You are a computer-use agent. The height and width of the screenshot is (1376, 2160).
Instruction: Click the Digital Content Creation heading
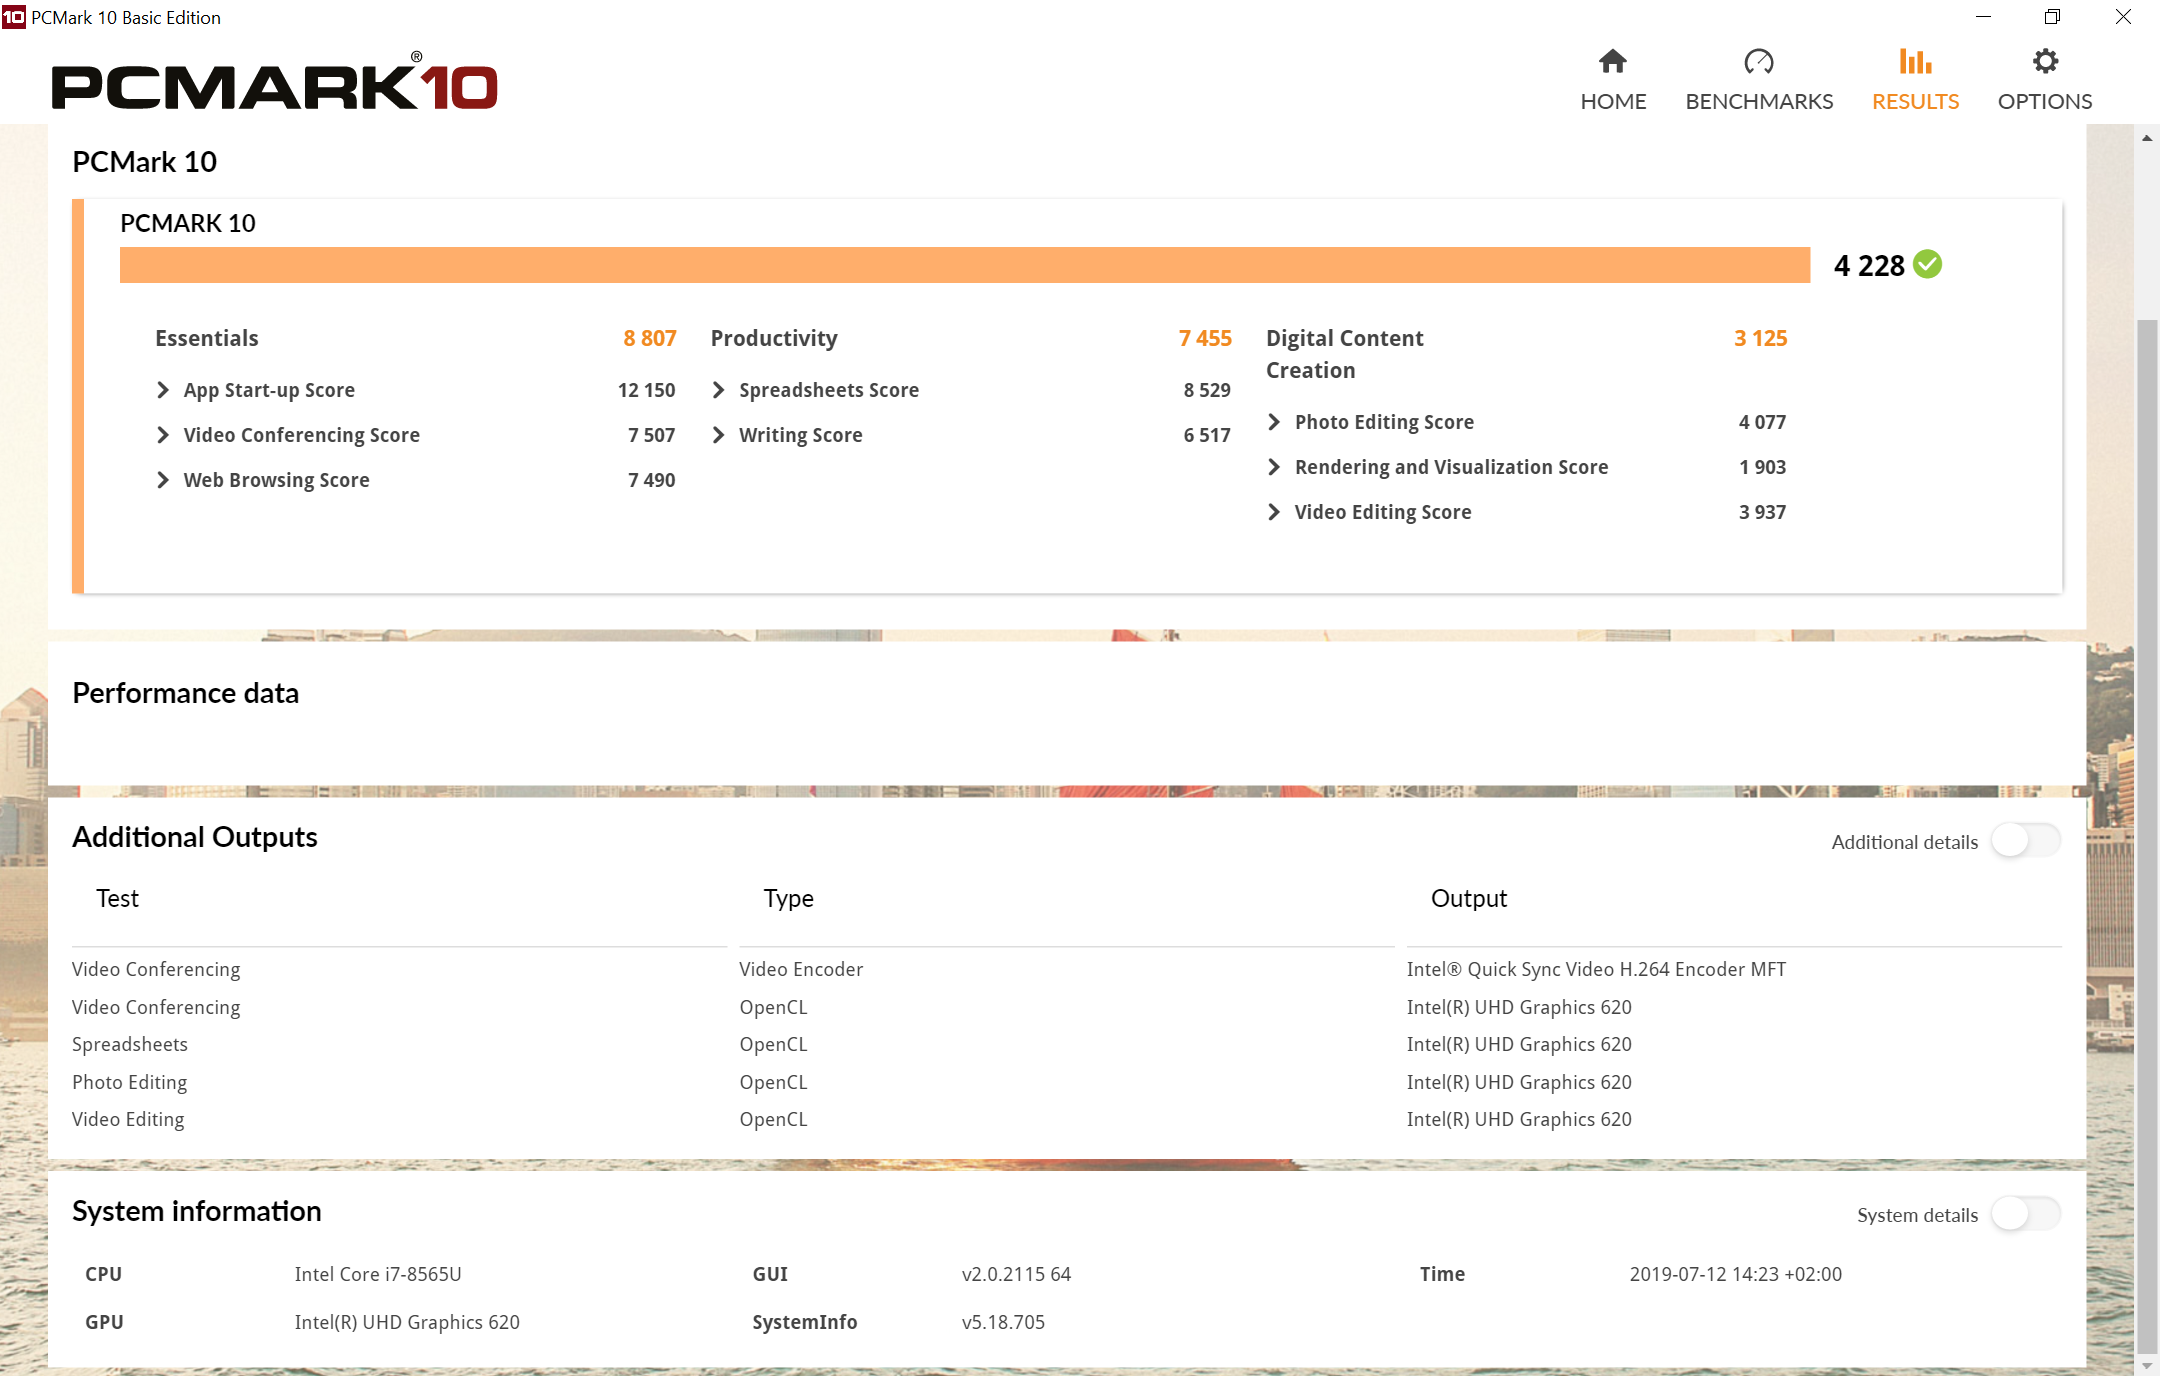coord(1345,354)
